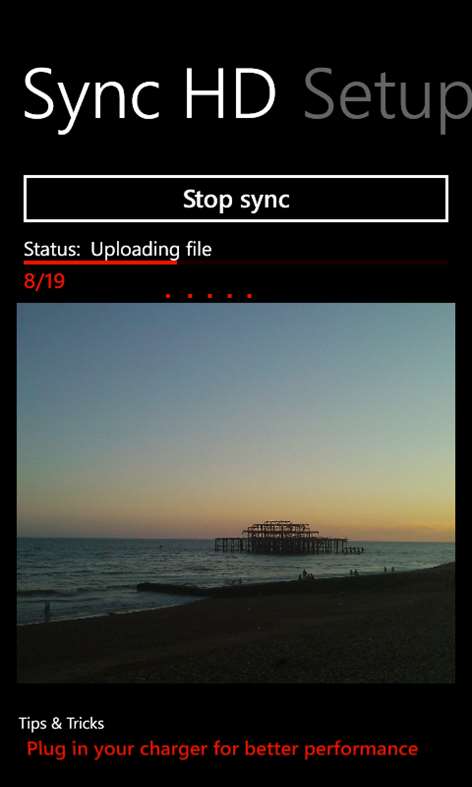The width and height of the screenshot is (472, 787).
Task: Click the red filled portion of progress bar
Action: click(x=100, y=261)
